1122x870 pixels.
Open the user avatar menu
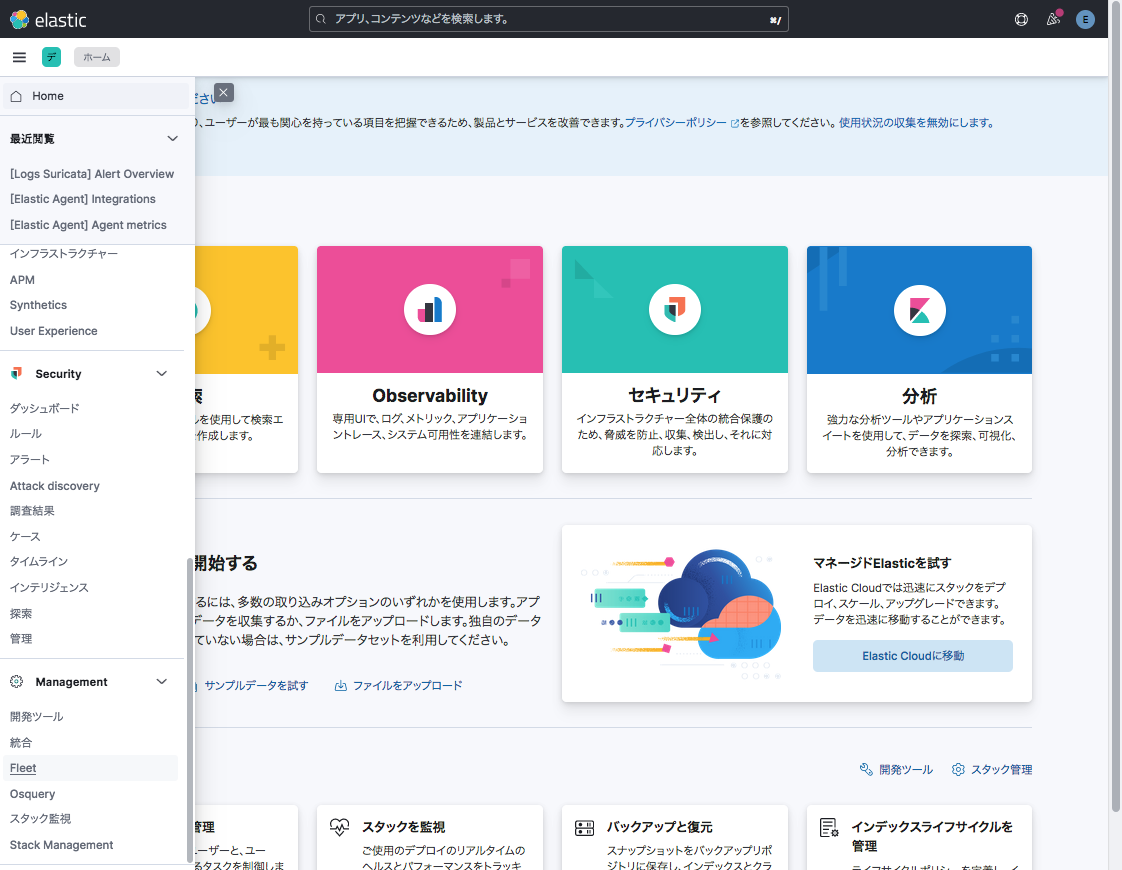point(1085,19)
